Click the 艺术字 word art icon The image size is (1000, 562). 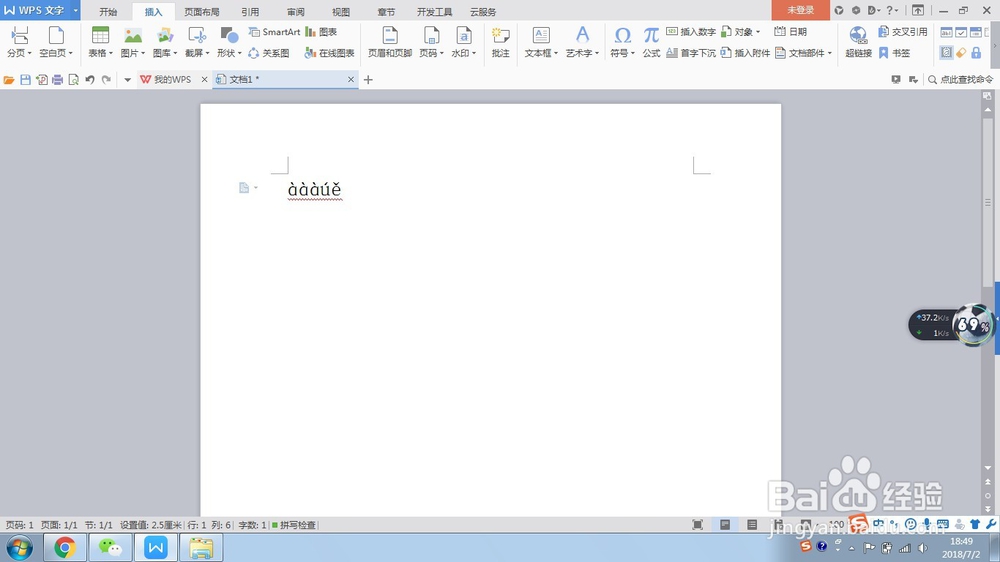click(x=582, y=35)
